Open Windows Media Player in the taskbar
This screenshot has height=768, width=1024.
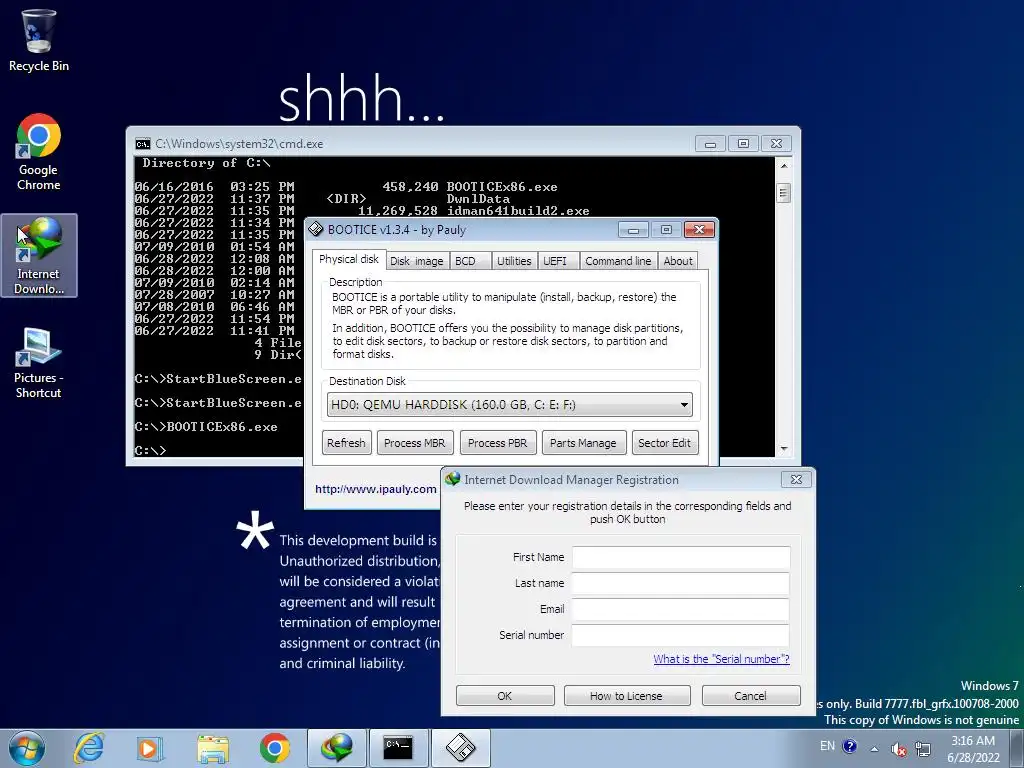[x=149, y=748]
